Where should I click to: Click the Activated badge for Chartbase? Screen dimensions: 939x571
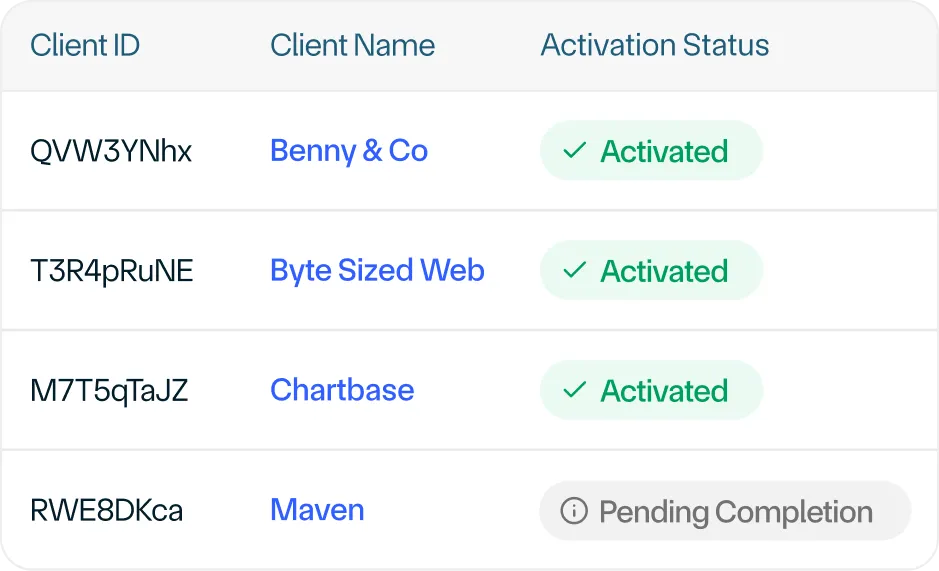point(652,390)
